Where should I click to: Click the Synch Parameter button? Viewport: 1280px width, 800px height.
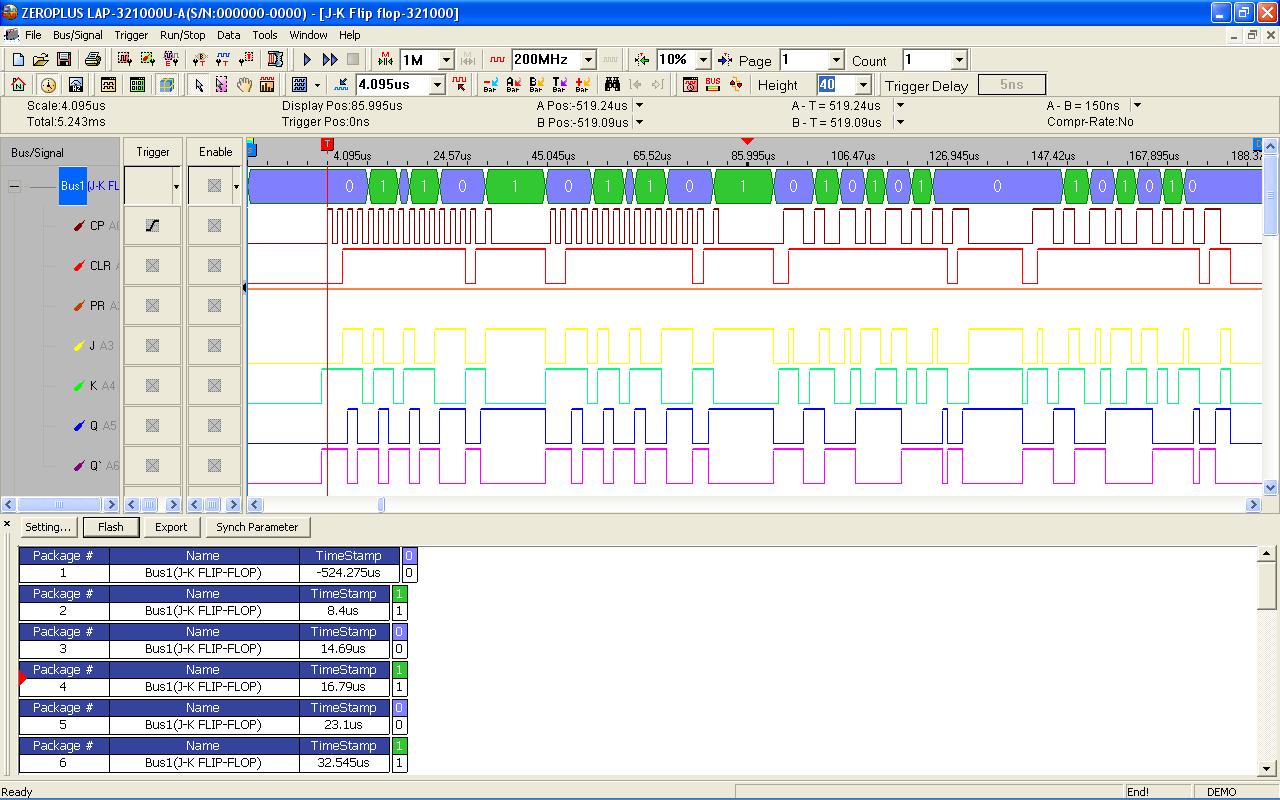[257, 527]
